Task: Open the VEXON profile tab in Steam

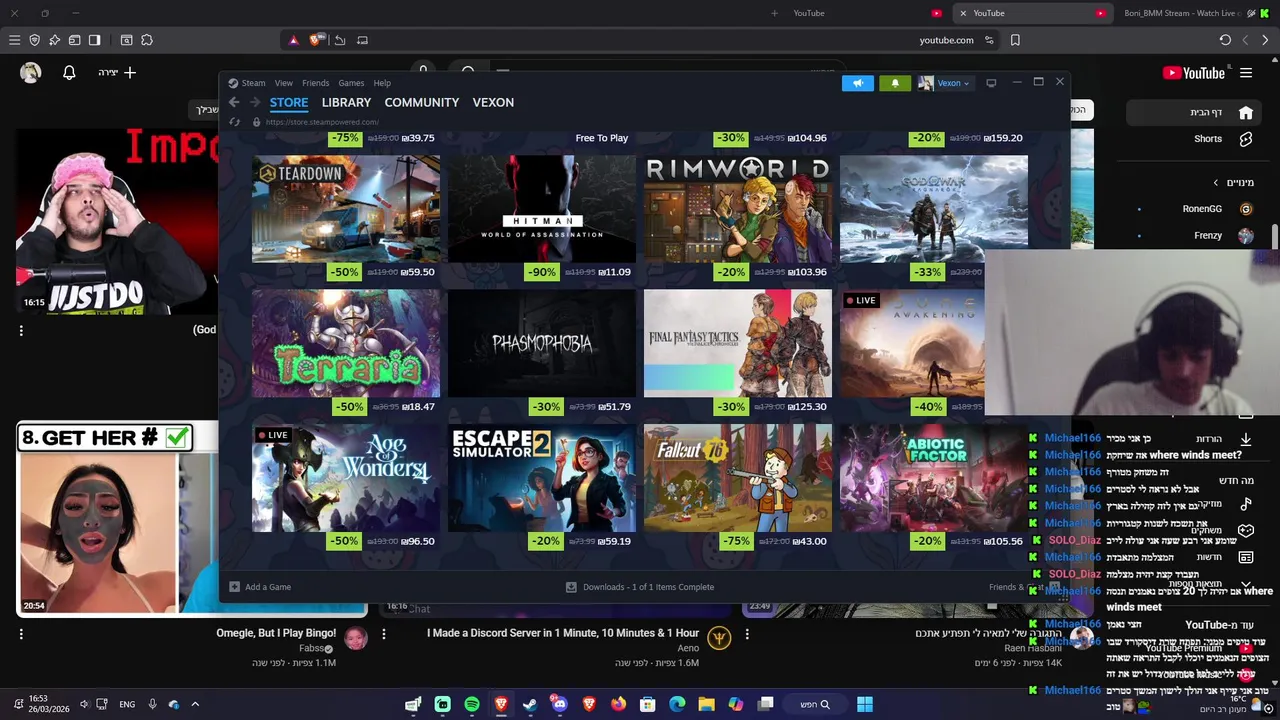Action: (493, 102)
